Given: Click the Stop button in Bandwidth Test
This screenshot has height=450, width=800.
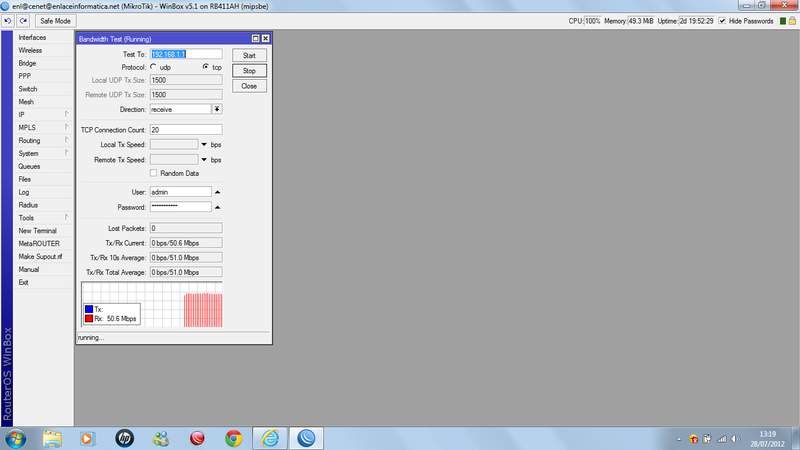Looking at the screenshot, I should coord(249,70).
